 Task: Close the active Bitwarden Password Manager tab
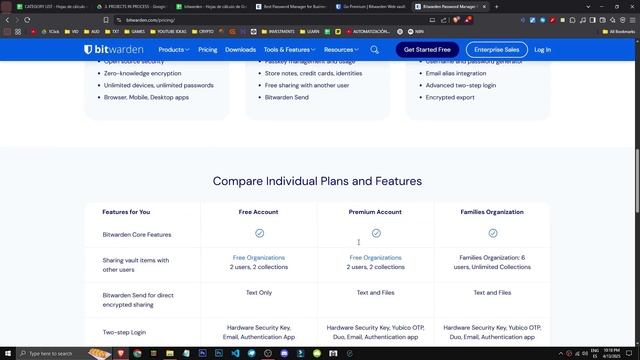[x=484, y=7]
